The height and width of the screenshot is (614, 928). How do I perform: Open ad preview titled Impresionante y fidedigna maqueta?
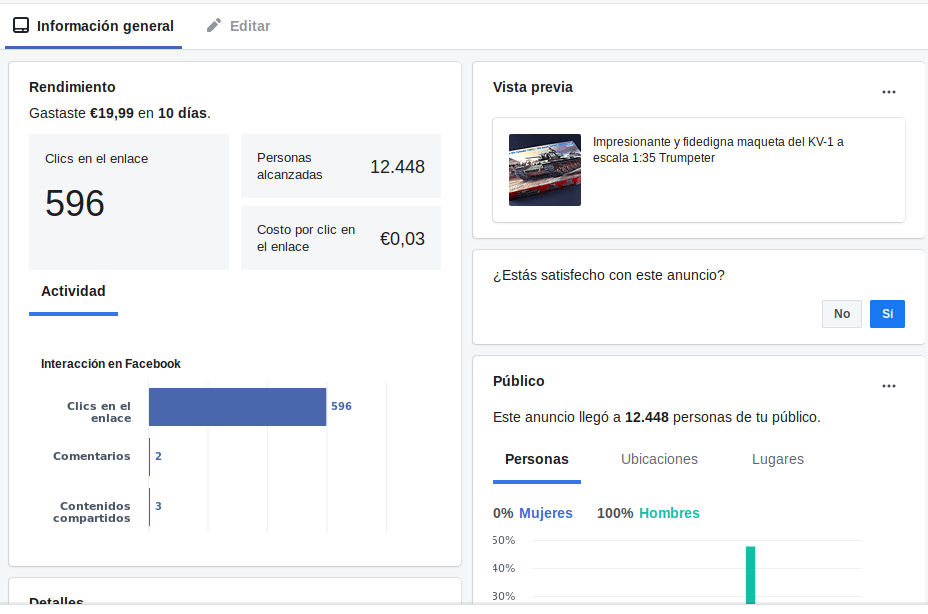(x=698, y=170)
